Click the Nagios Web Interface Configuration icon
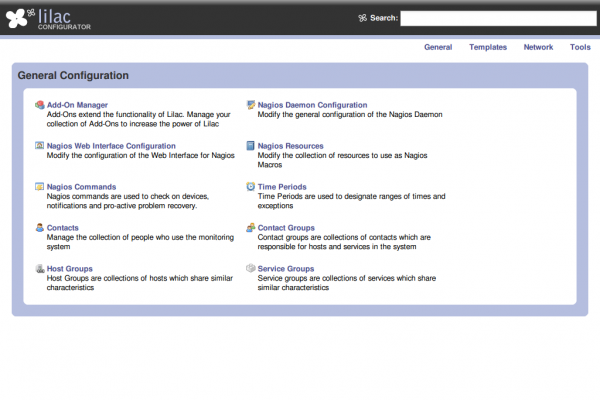Screen dimensions: 600x400 click(39, 146)
